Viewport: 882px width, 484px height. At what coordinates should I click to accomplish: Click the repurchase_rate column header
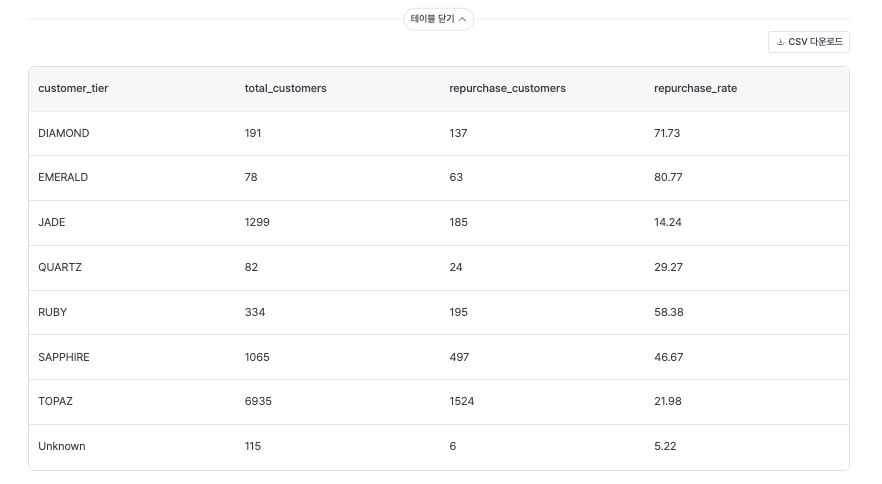click(695, 89)
